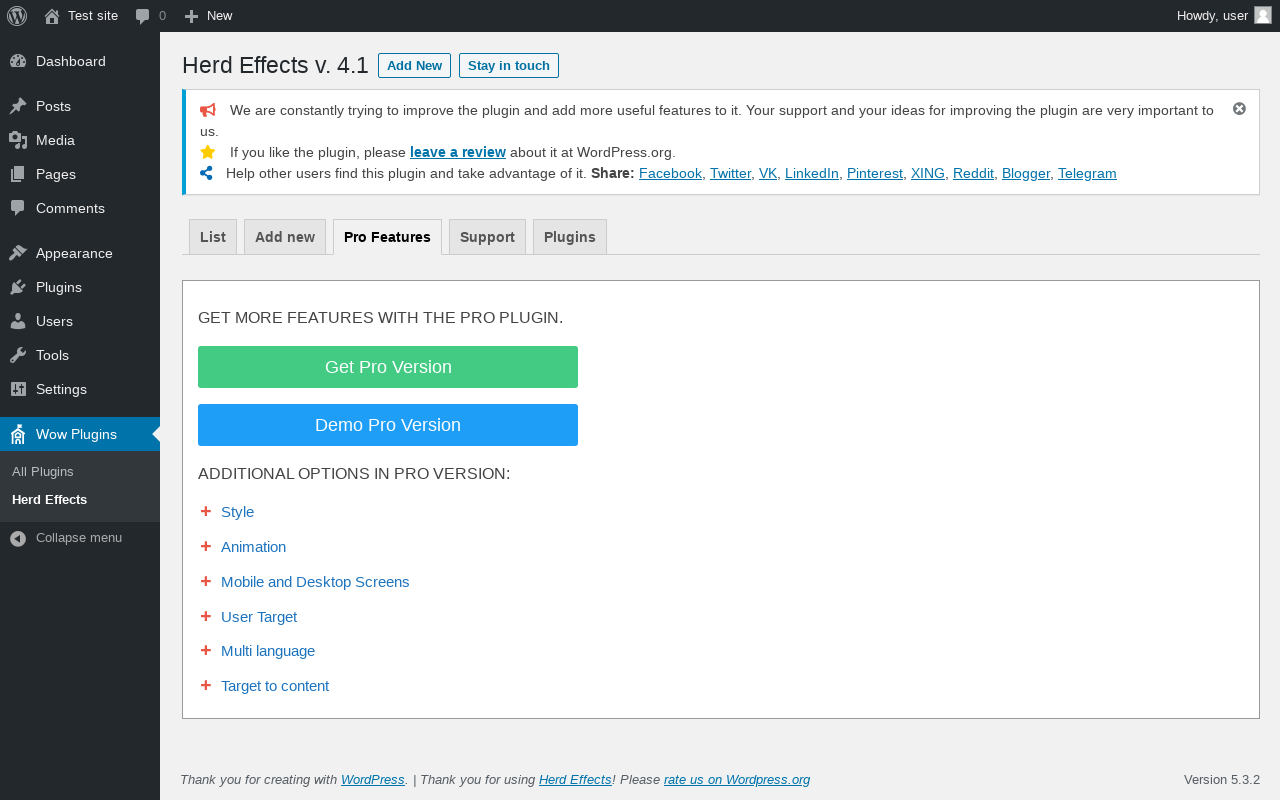
Task: Follow the leave a review link
Action: (458, 152)
